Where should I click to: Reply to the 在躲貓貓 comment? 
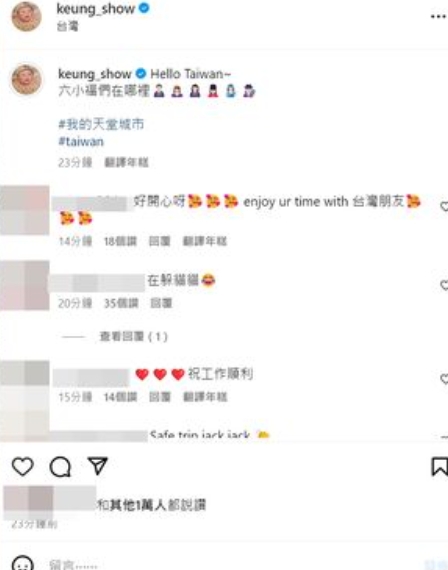click(161, 303)
